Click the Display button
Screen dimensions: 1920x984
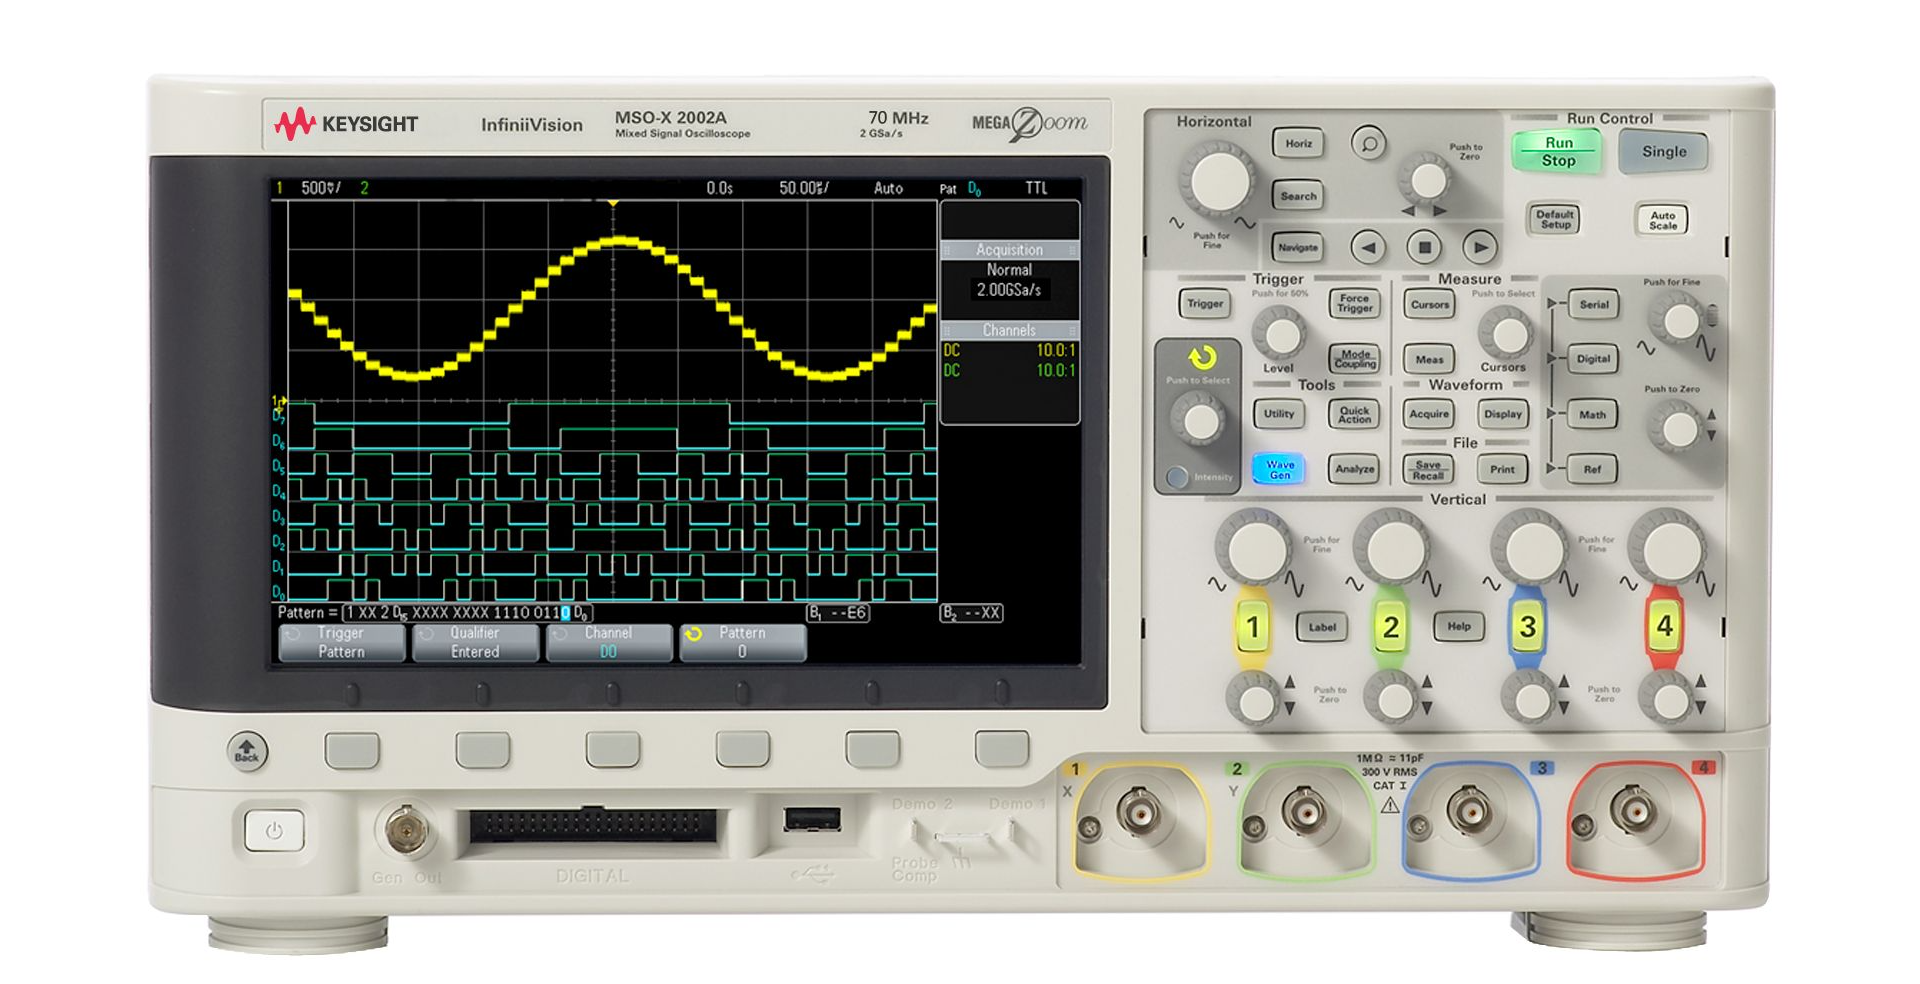(x=1503, y=414)
